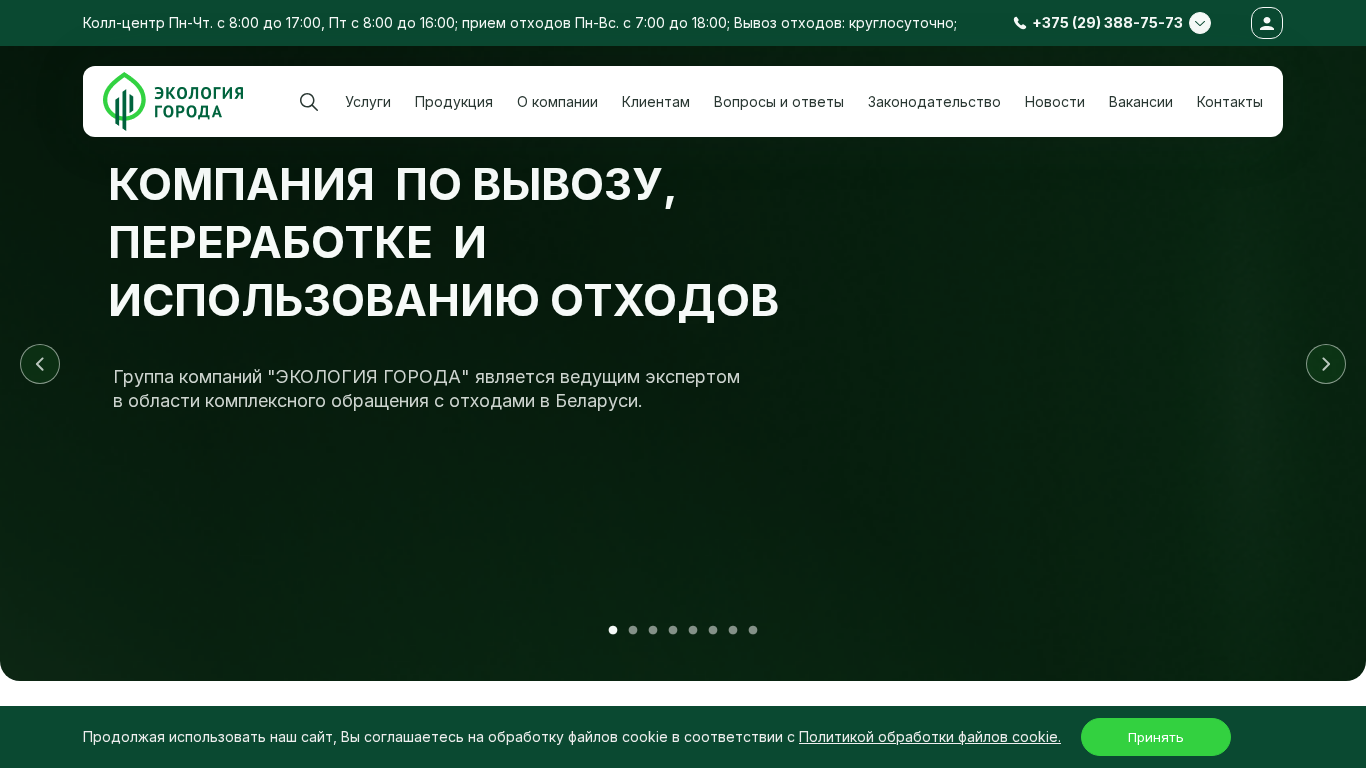The image size is (1366, 768).
Task: Open the О компании menu item
Action: pos(557,102)
